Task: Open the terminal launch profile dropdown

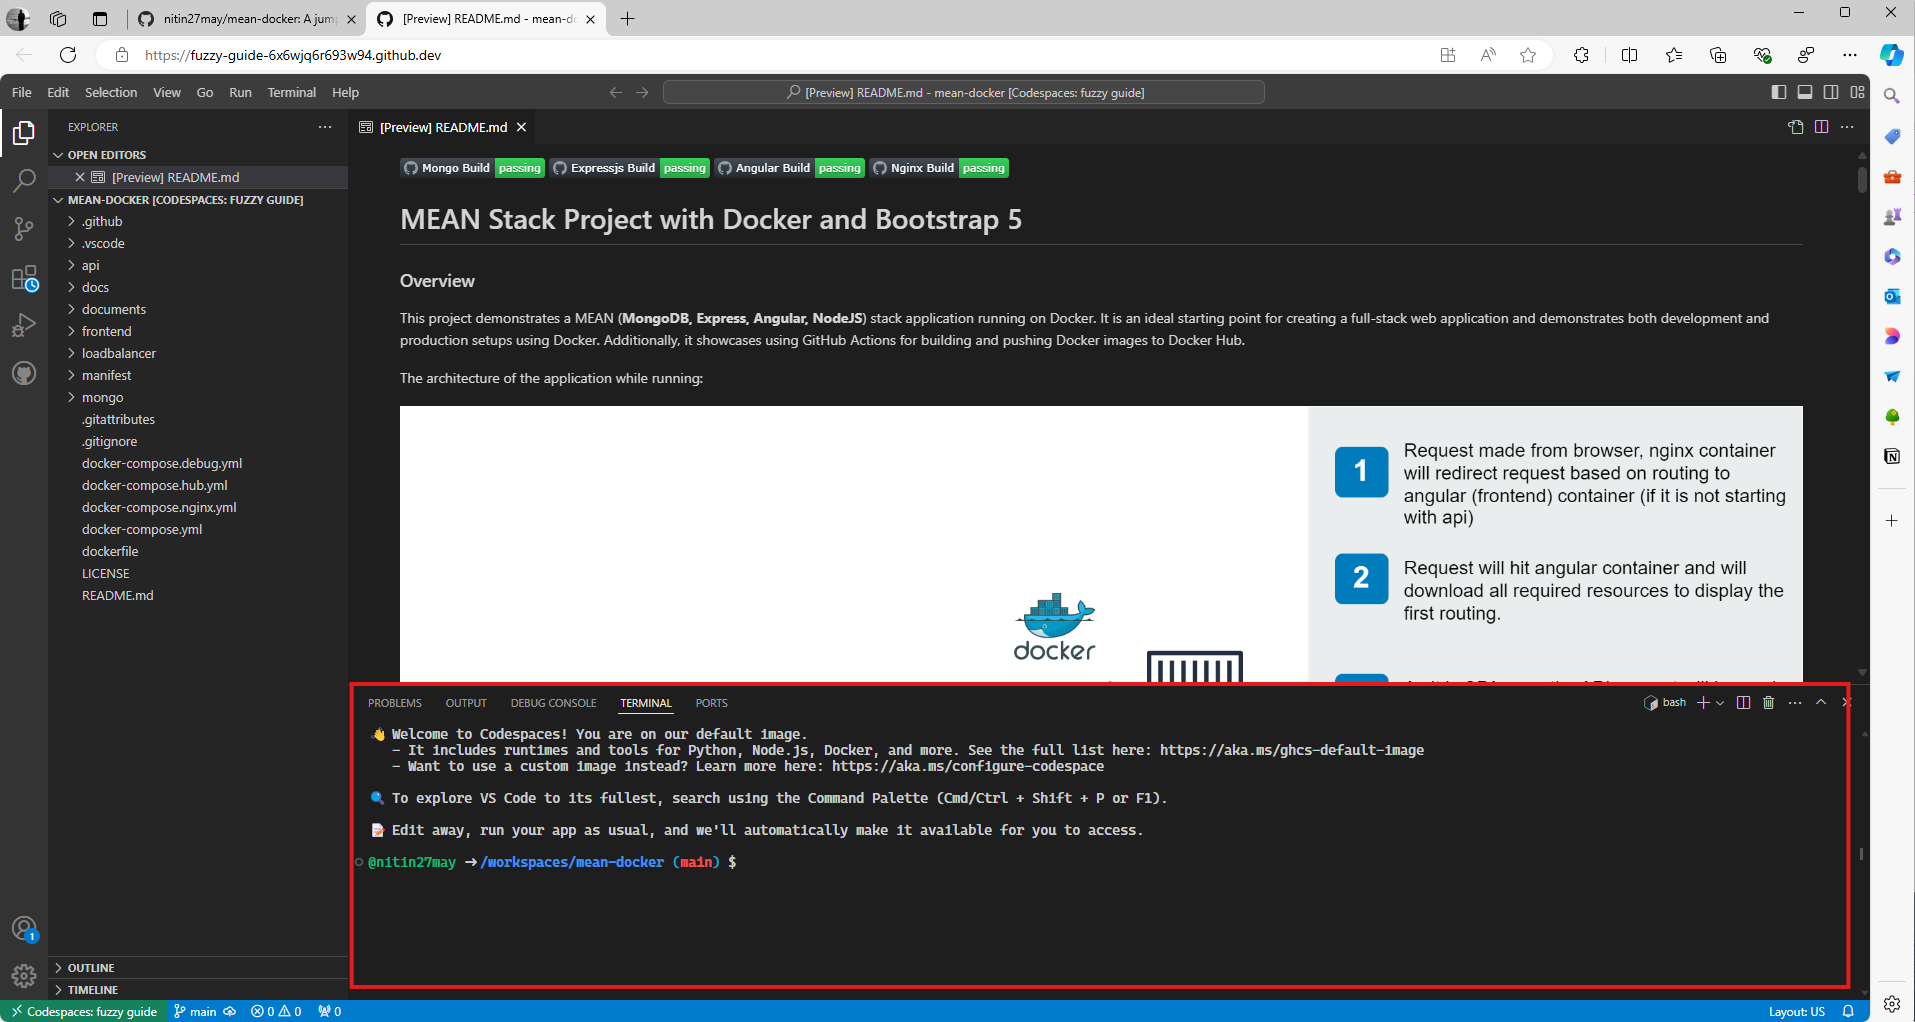Action: (x=1720, y=703)
